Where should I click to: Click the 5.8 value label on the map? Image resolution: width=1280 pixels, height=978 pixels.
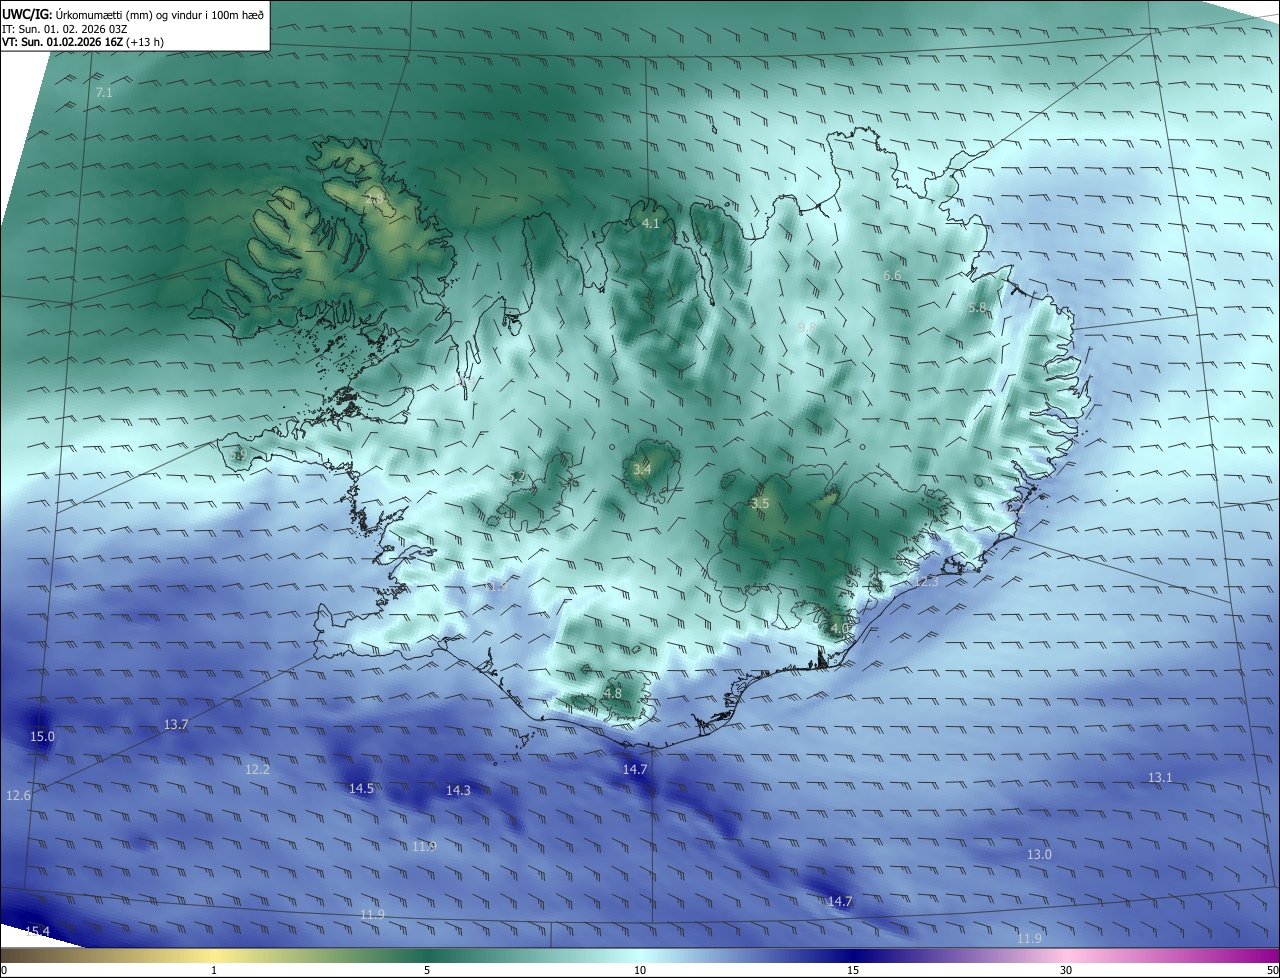pyautogui.click(x=978, y=308)
